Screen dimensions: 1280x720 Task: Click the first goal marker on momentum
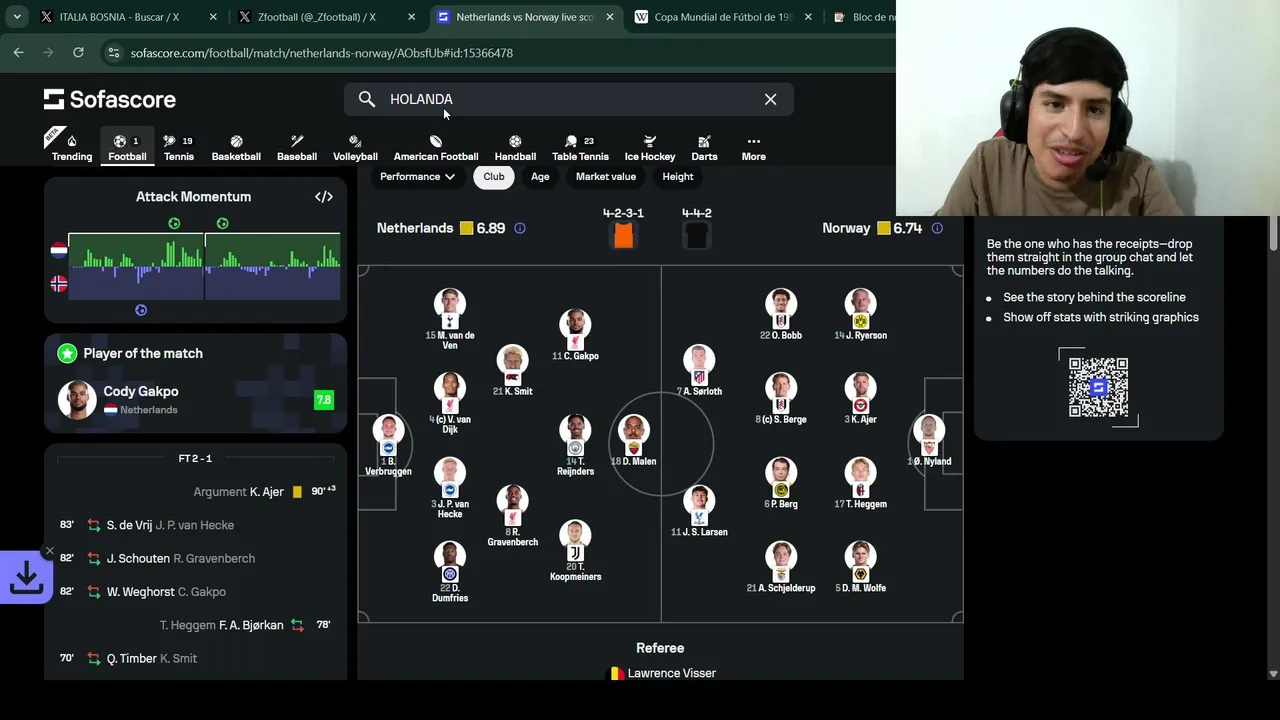point(174,223)
